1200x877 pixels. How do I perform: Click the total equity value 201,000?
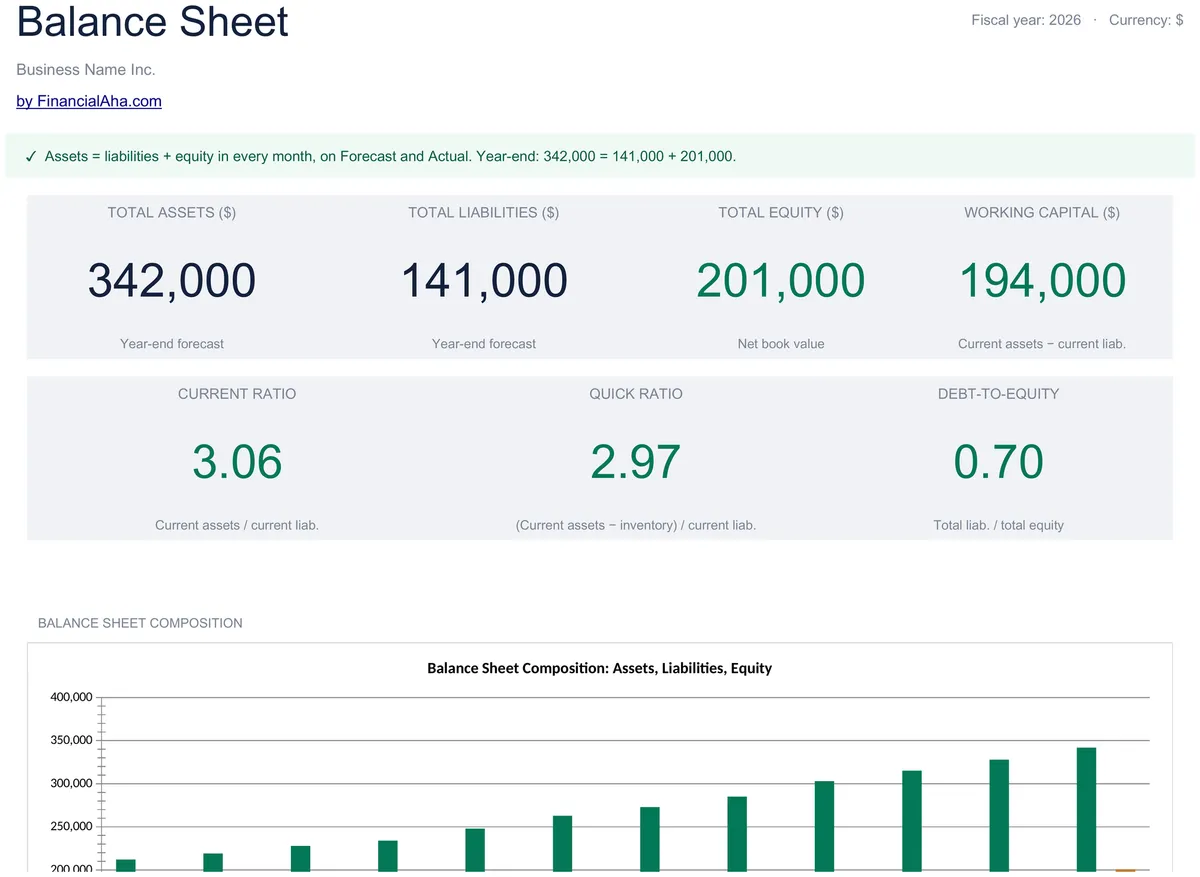click(781, 280)
